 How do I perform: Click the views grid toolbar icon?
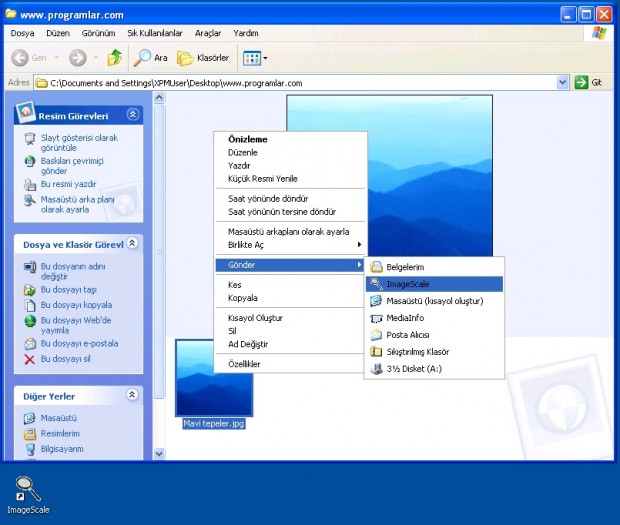(x=252, y=59)
